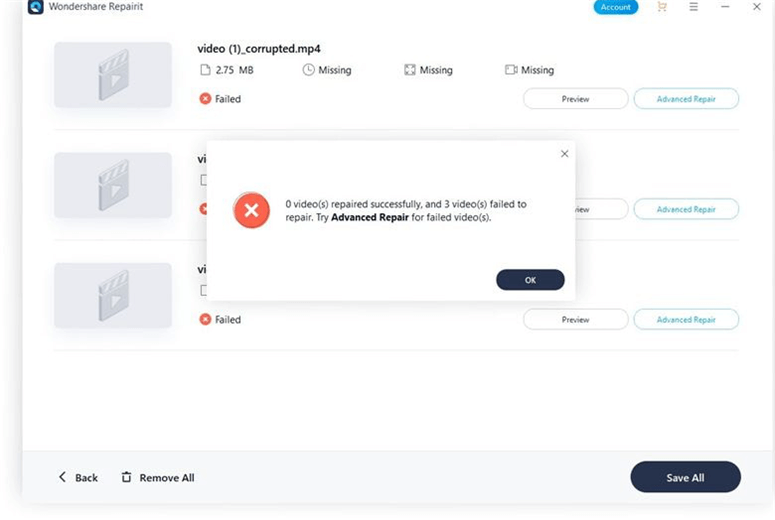This screenshot has width=775, height=520.
Task: Click the Failed status icon of first video
Action: pos(205,99)
